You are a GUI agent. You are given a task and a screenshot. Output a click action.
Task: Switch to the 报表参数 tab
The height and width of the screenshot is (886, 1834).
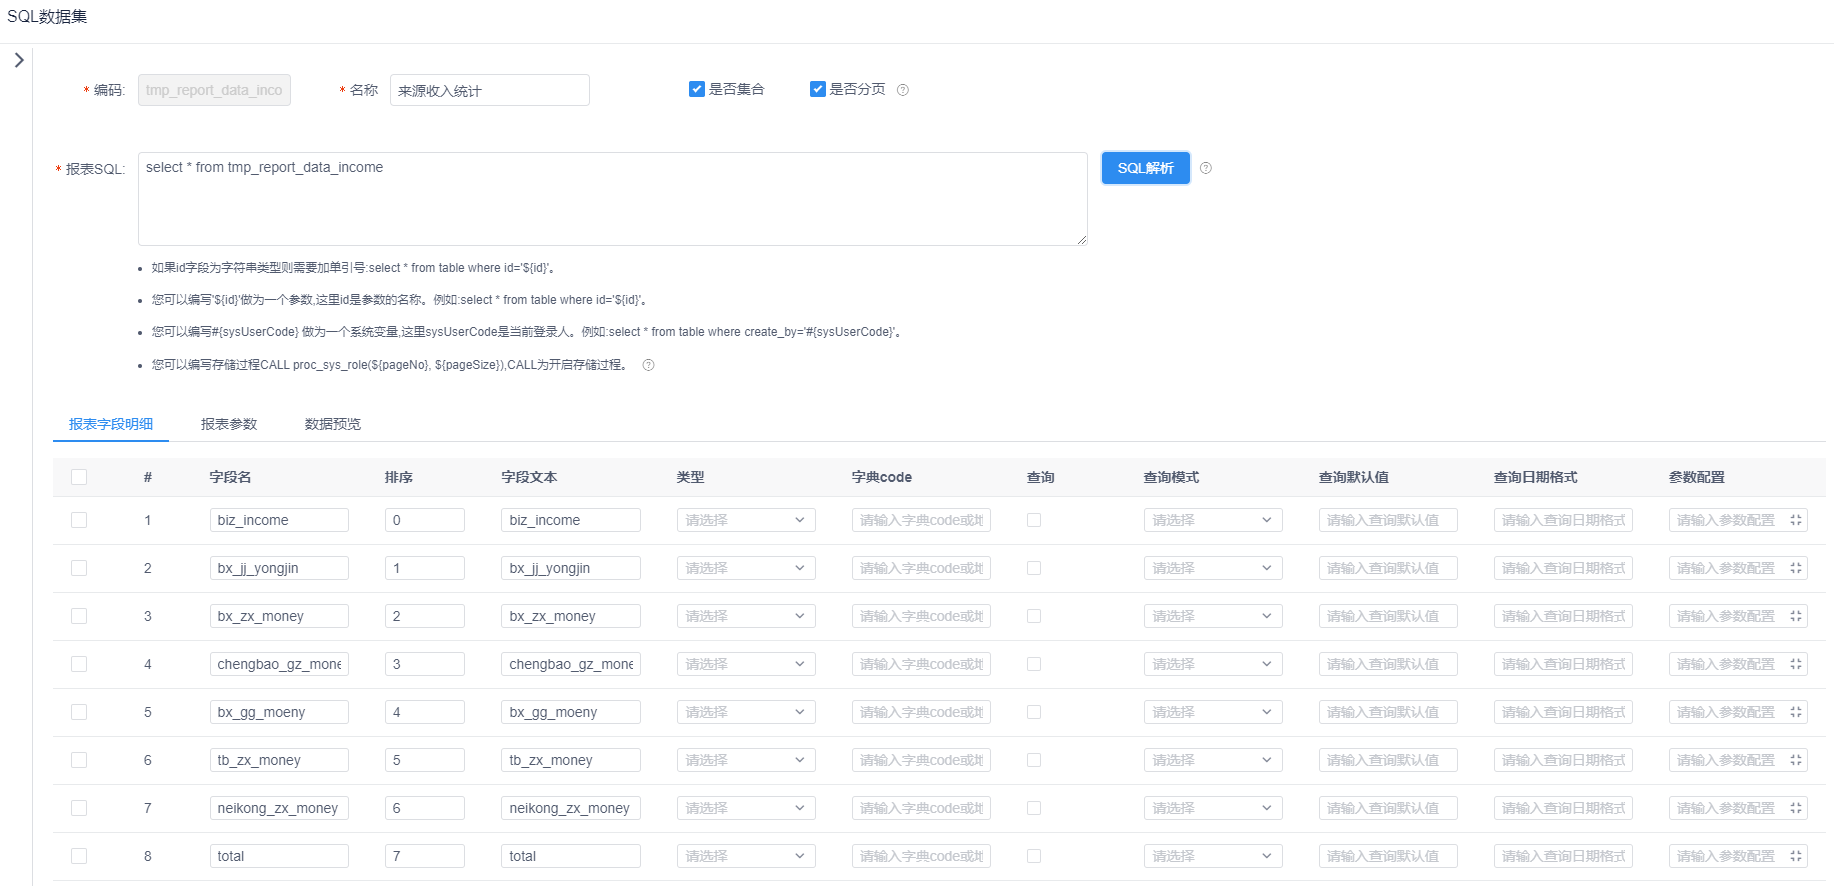pos(229,424)
